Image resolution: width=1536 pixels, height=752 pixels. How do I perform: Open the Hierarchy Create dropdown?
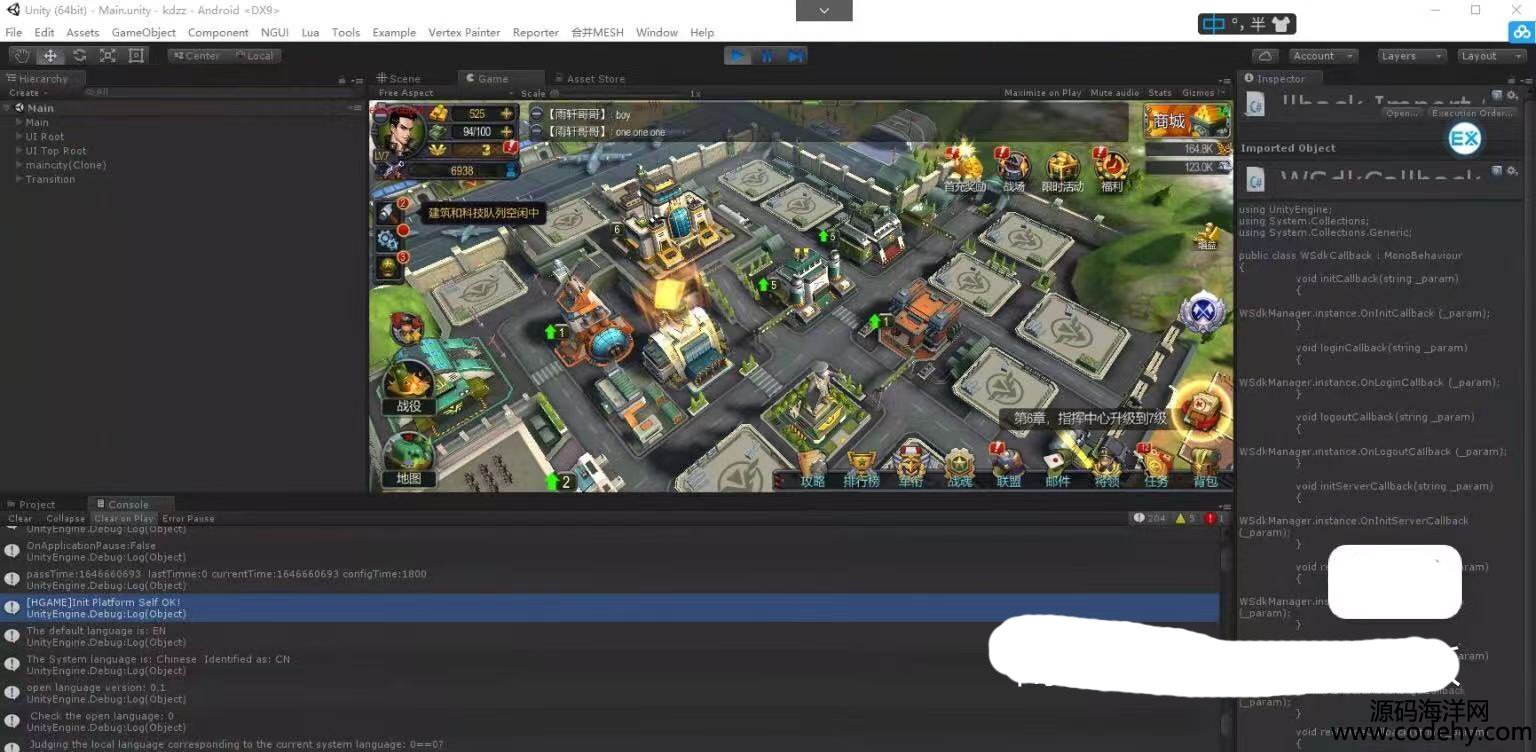tap(28, 93)
